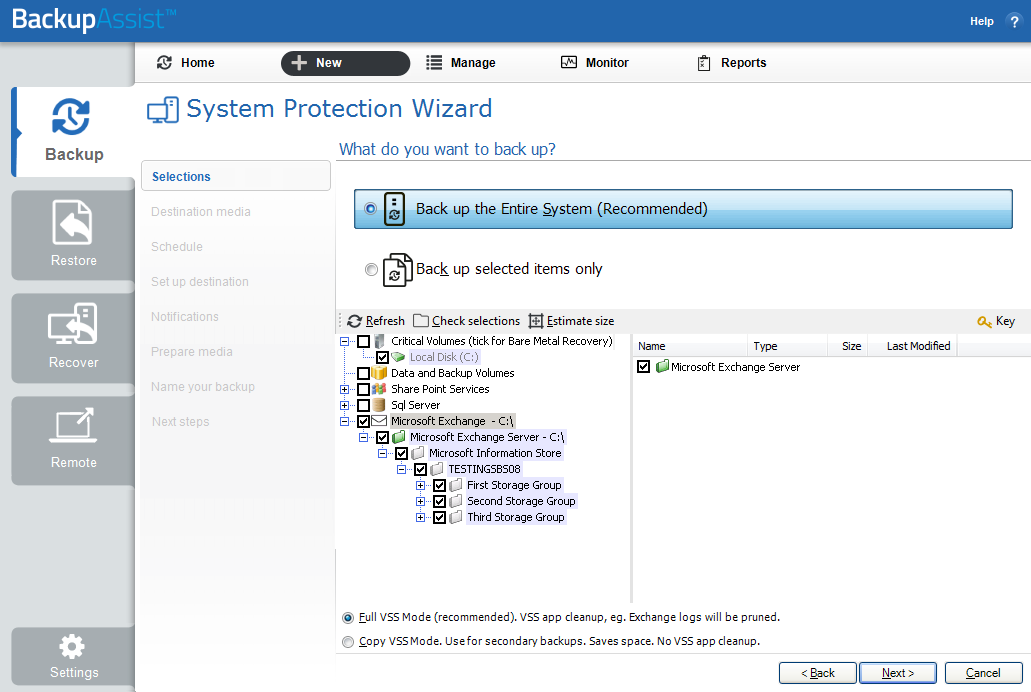Tick Data and Backup Volumes checkbox

coord(363,373)
